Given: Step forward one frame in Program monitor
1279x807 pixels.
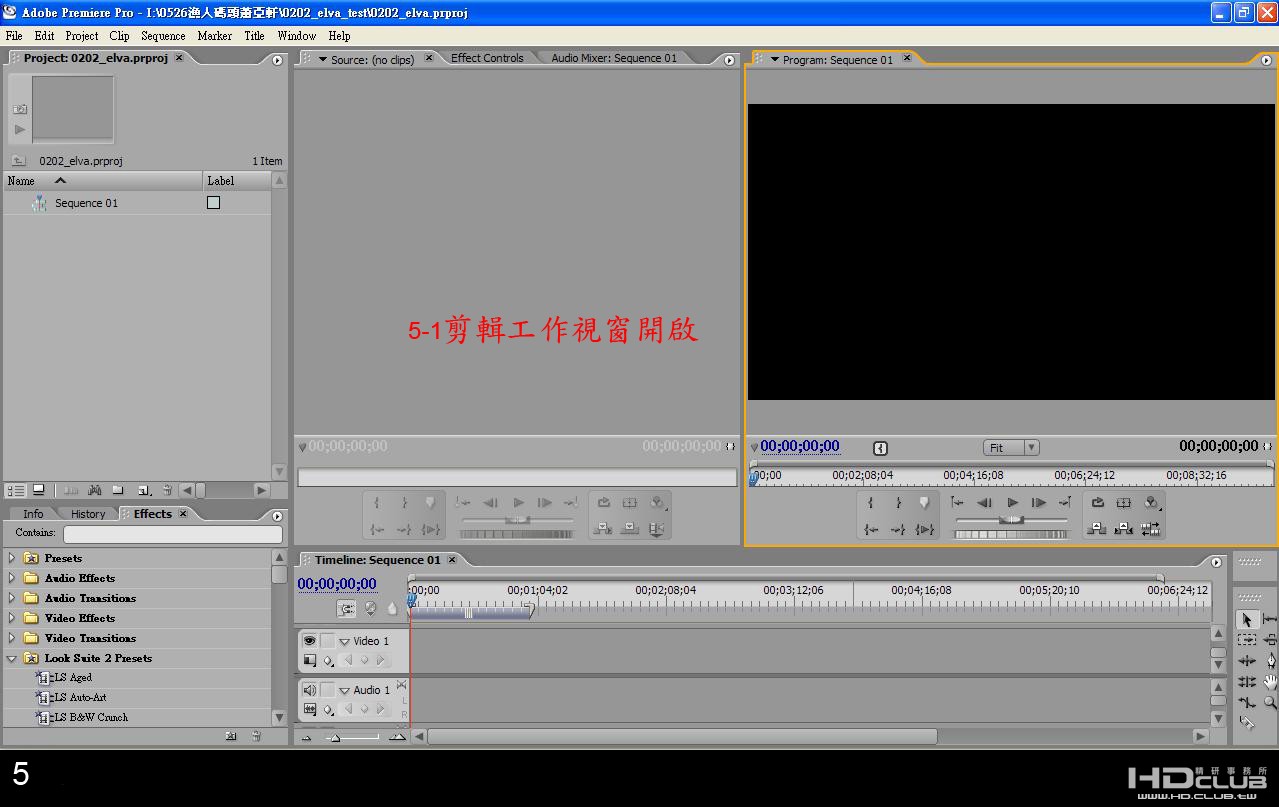Looking at the screenshot, I should pyautogui.click(x=1039, y=503).
